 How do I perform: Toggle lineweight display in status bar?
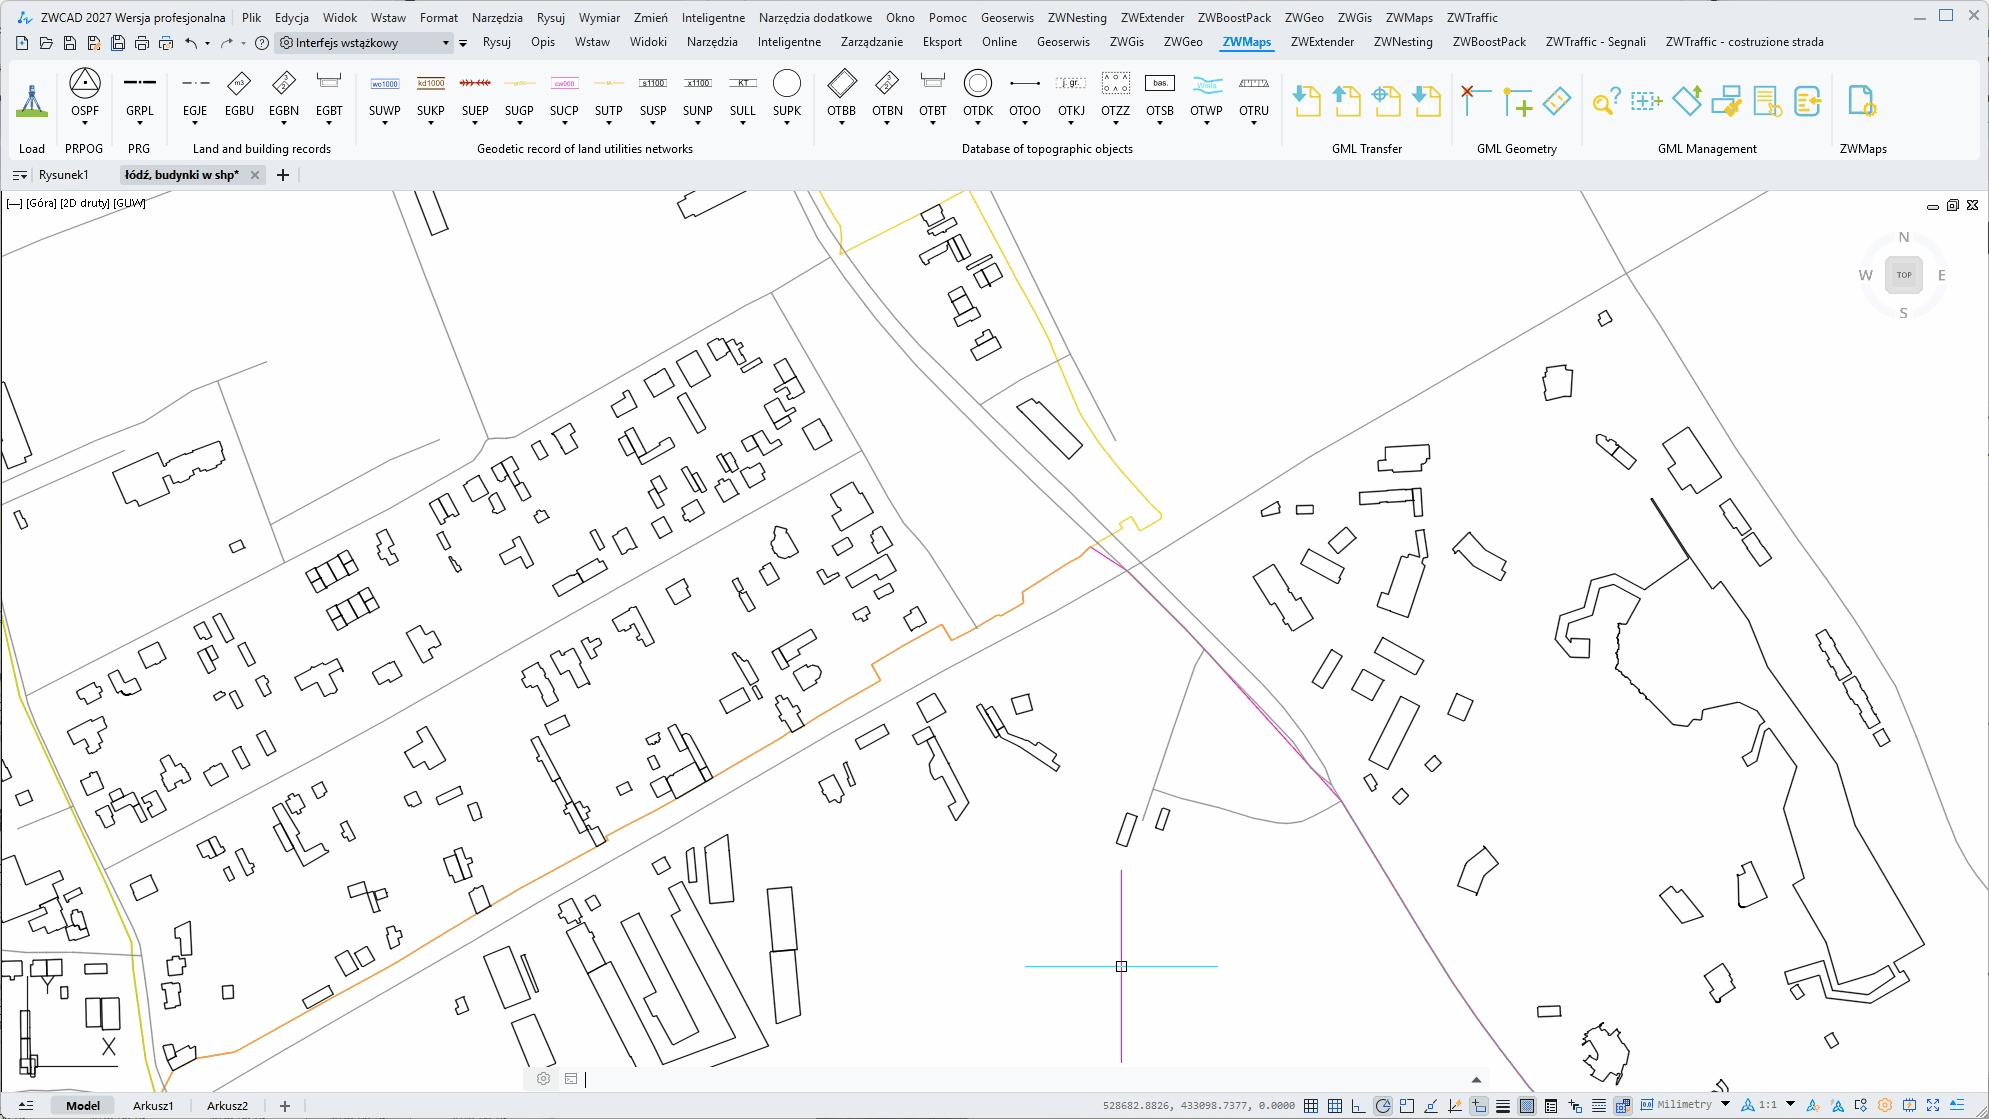tap(1503, 1106)
